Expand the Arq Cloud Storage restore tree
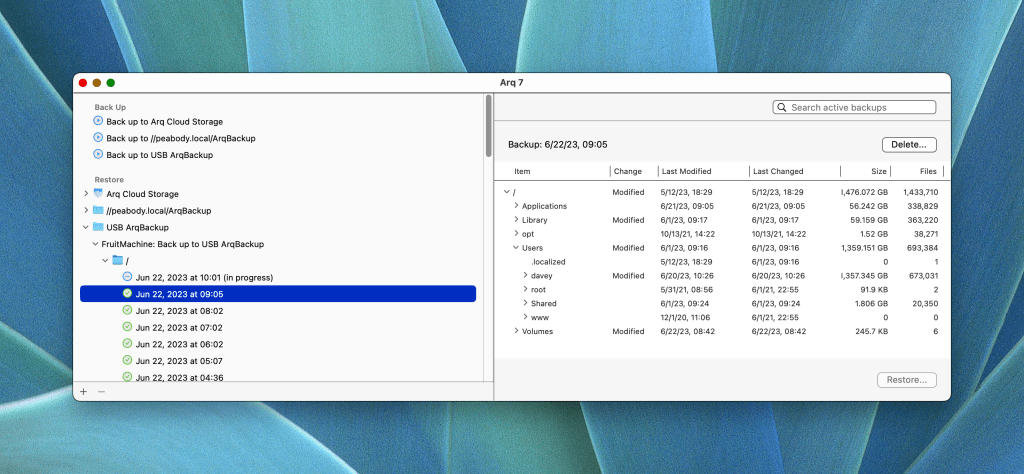1024x474 pixels. (x=86, y=194)
